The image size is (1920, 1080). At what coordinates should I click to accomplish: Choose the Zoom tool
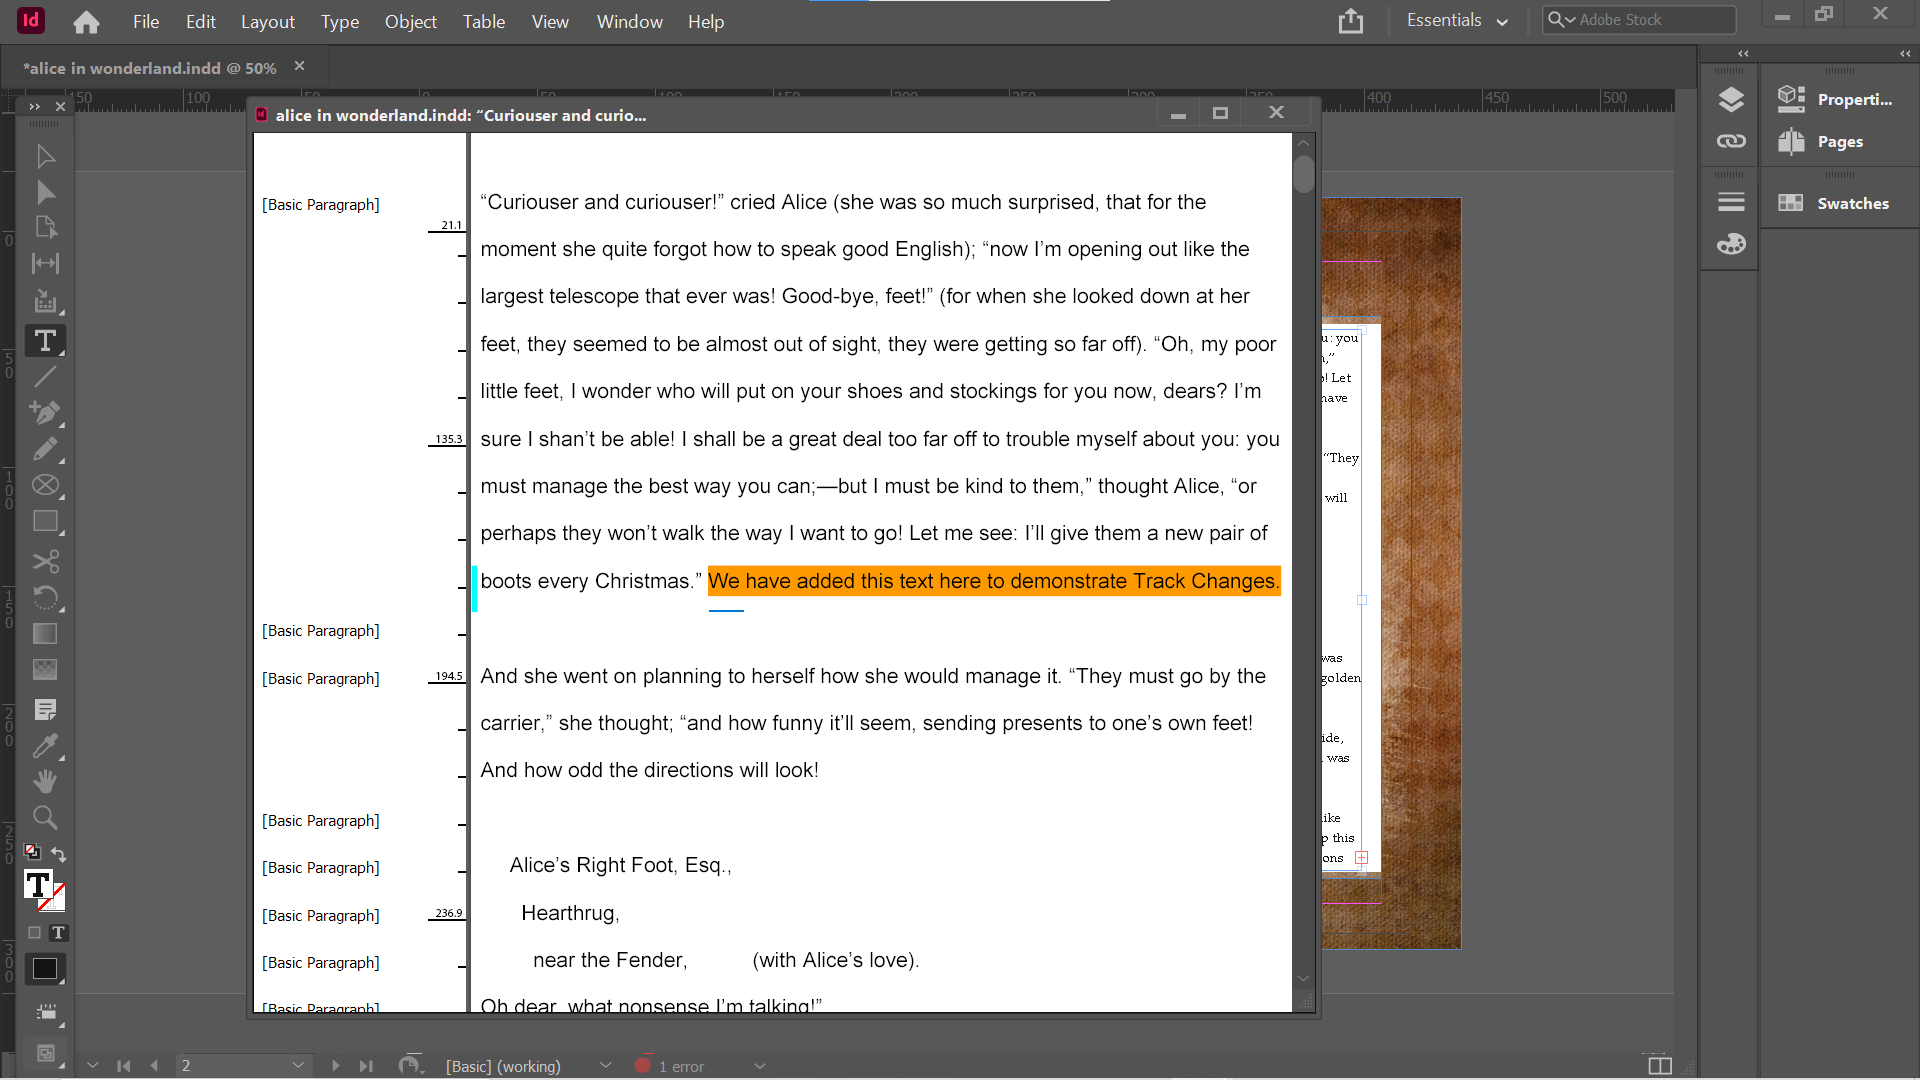(x=45, y=817)
